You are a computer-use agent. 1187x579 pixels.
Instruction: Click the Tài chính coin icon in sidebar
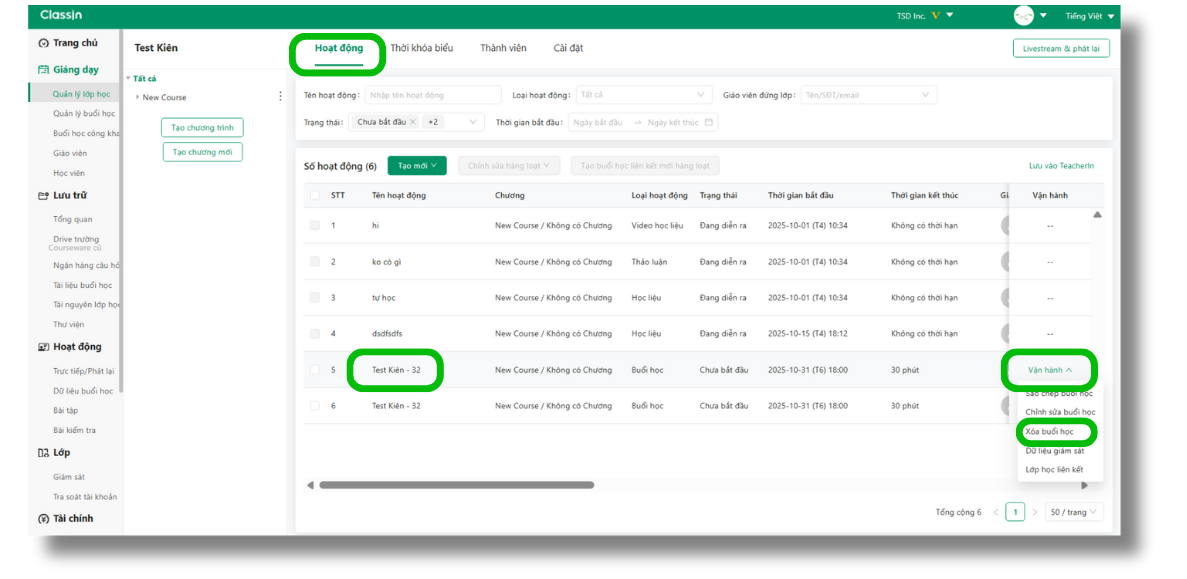click(x=43, y=519)
